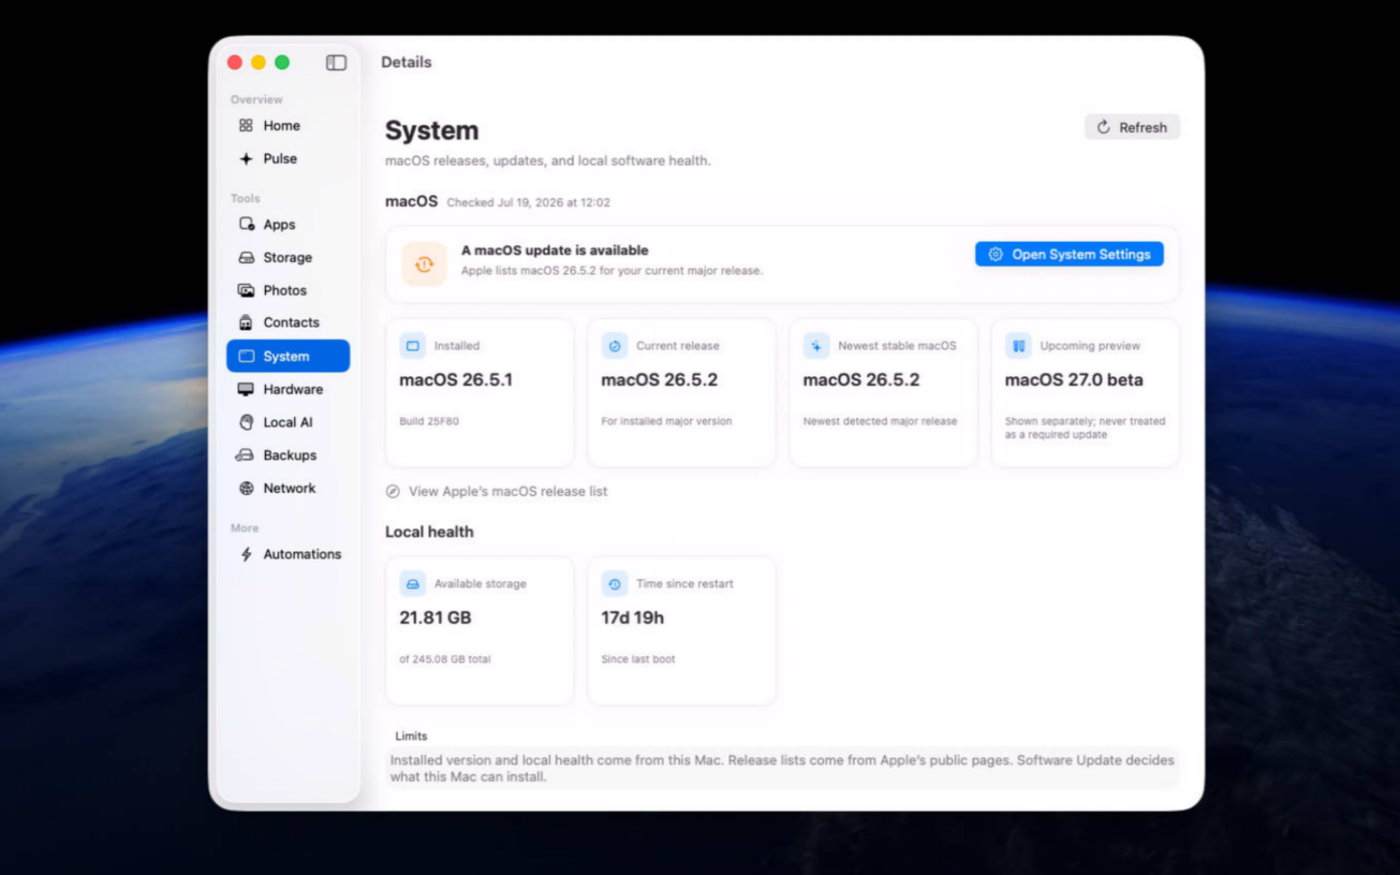Viewport: 1400px width, 875px height.
Task: Click 'For installed major version' caption
Action: tap(666, 422)
